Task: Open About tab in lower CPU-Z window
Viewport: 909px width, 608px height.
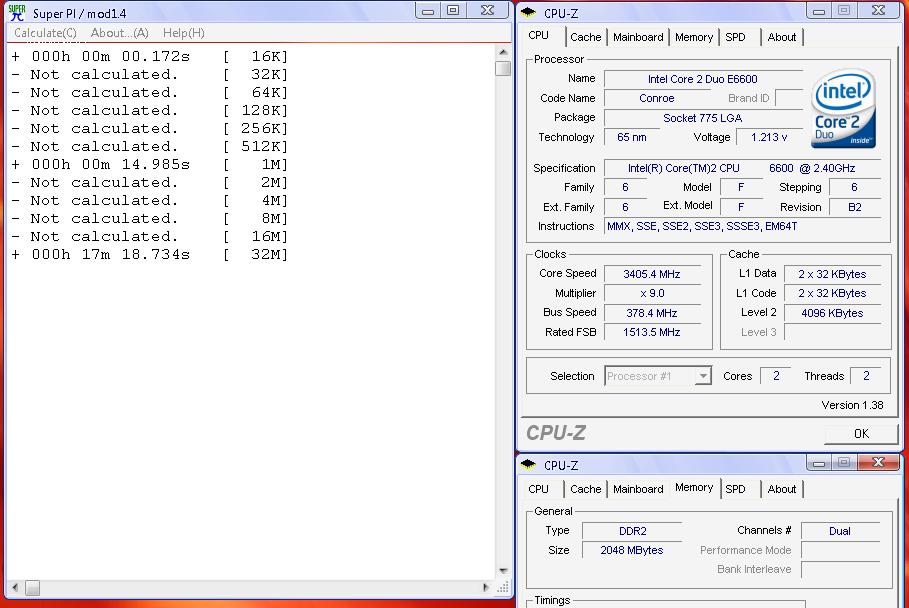Action: [x=781, y=489]
